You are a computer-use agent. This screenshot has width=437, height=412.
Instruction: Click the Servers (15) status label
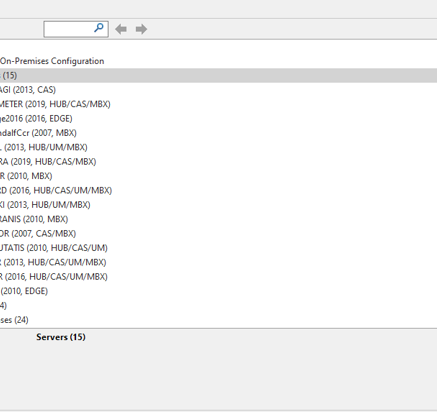[x=61, y=337]
